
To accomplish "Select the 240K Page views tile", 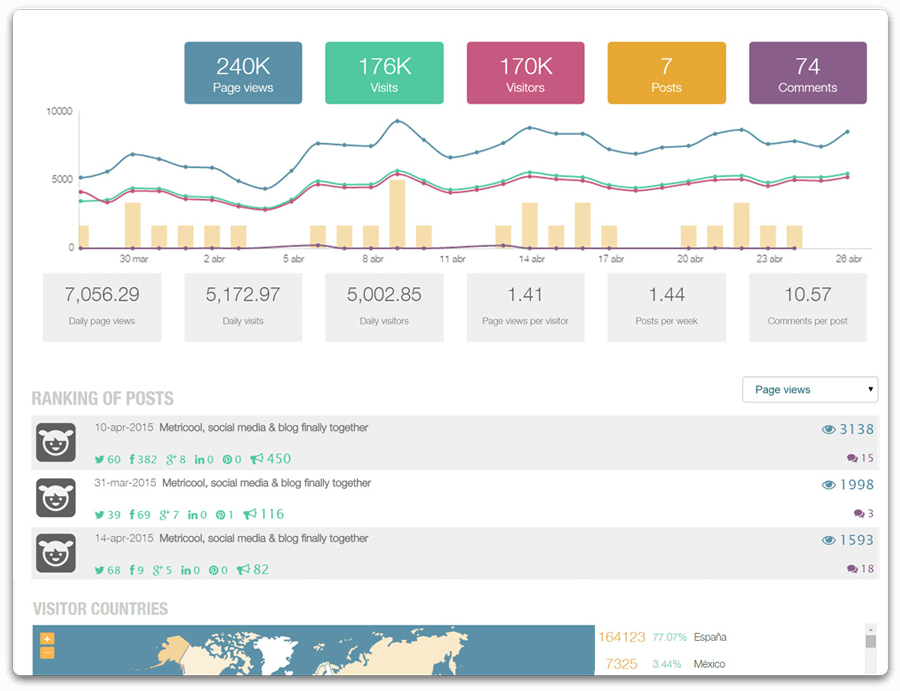I will tap(243, 73).
